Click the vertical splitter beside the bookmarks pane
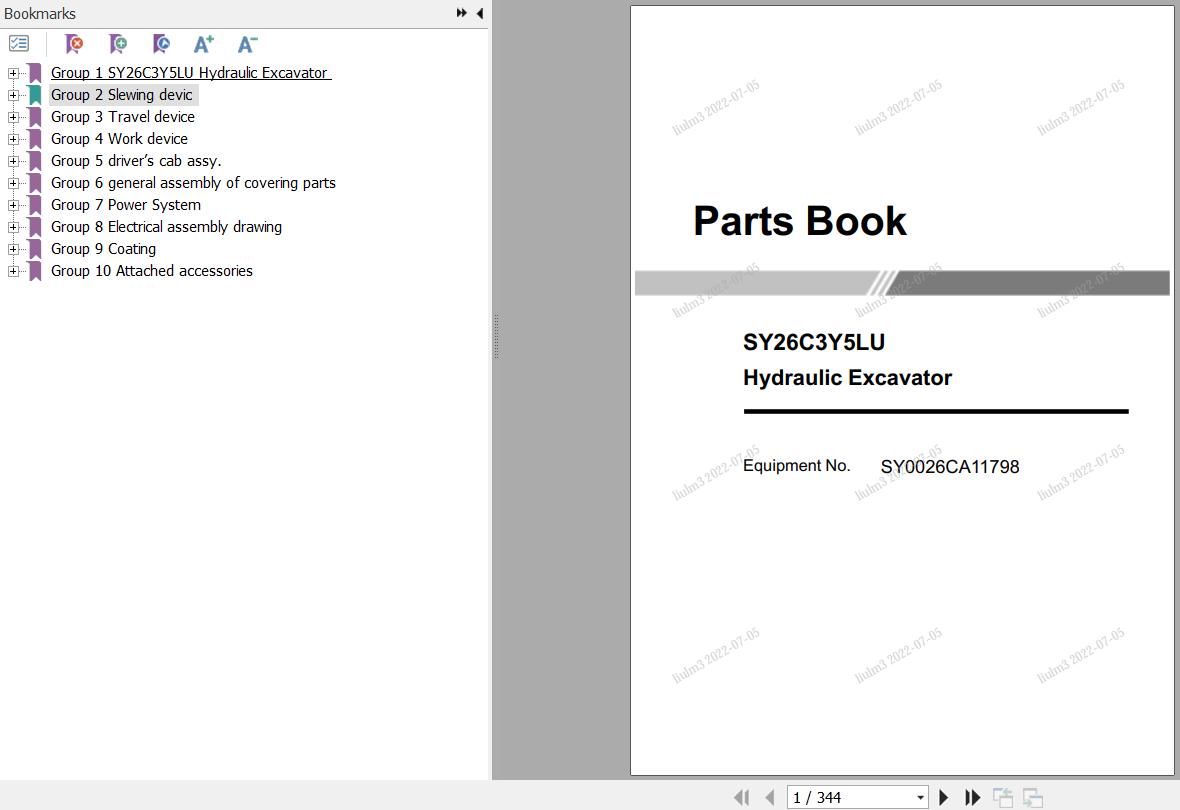This screenshot has width=1180, height=810. tap(495, 335)
